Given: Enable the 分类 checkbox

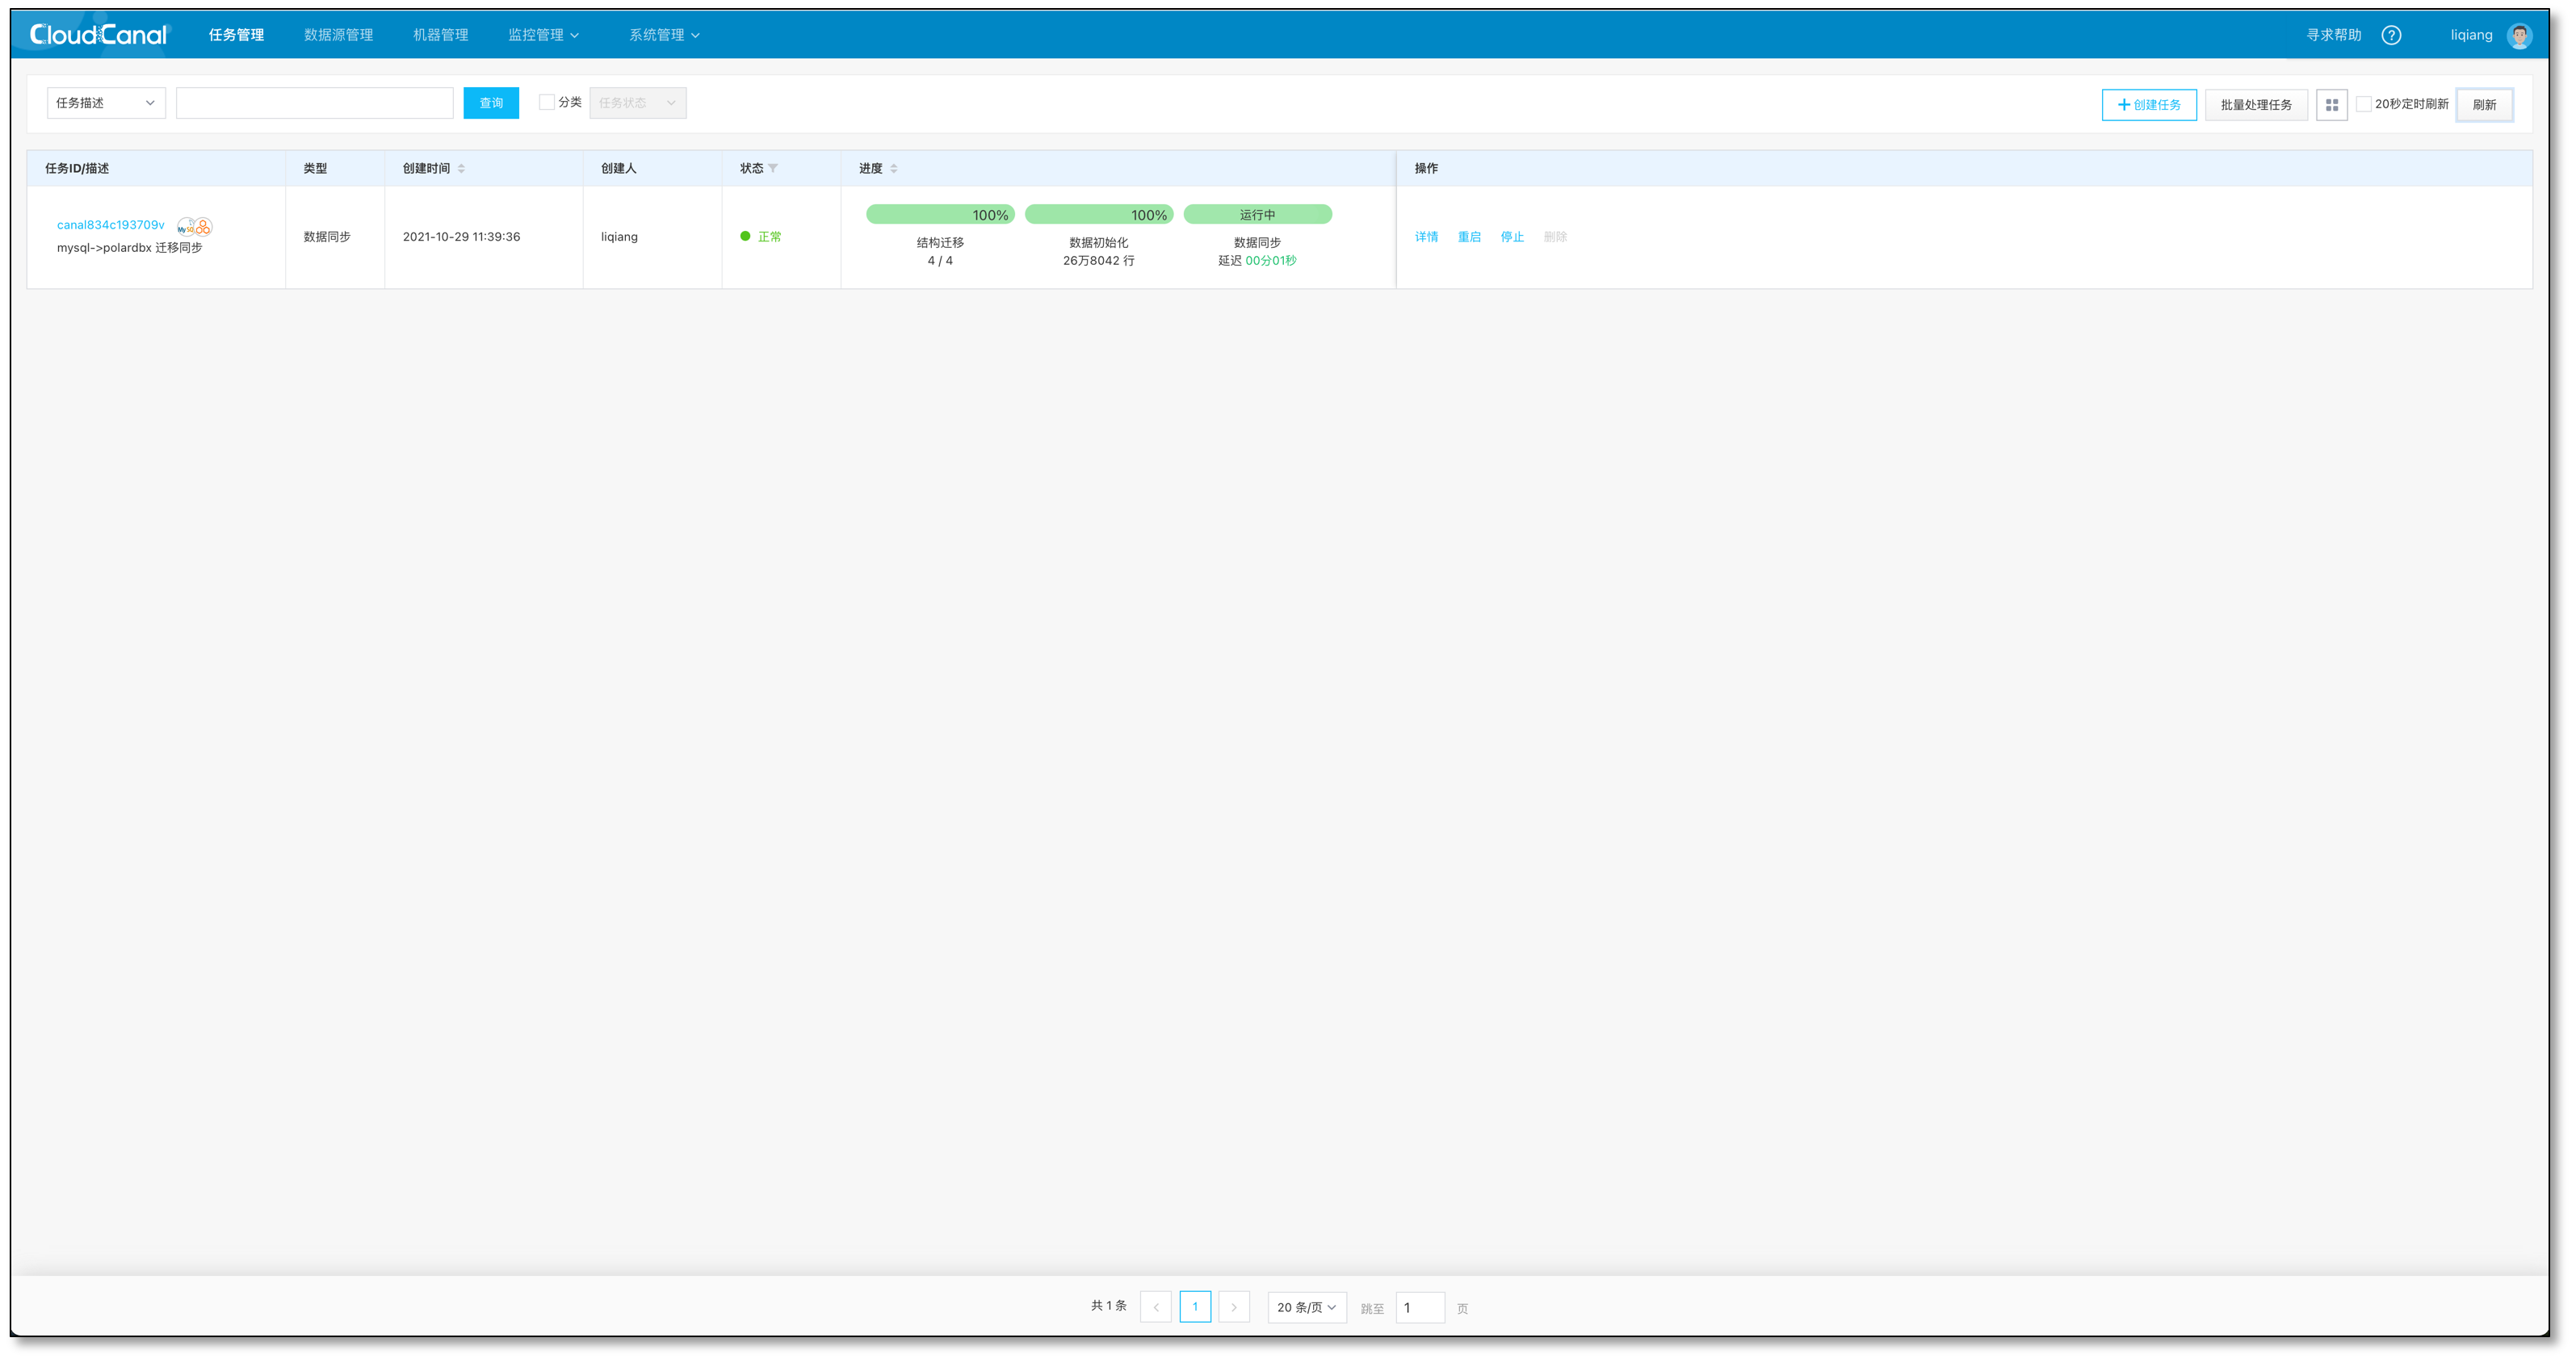Looking at the screenshot, I should coord(547,102).
